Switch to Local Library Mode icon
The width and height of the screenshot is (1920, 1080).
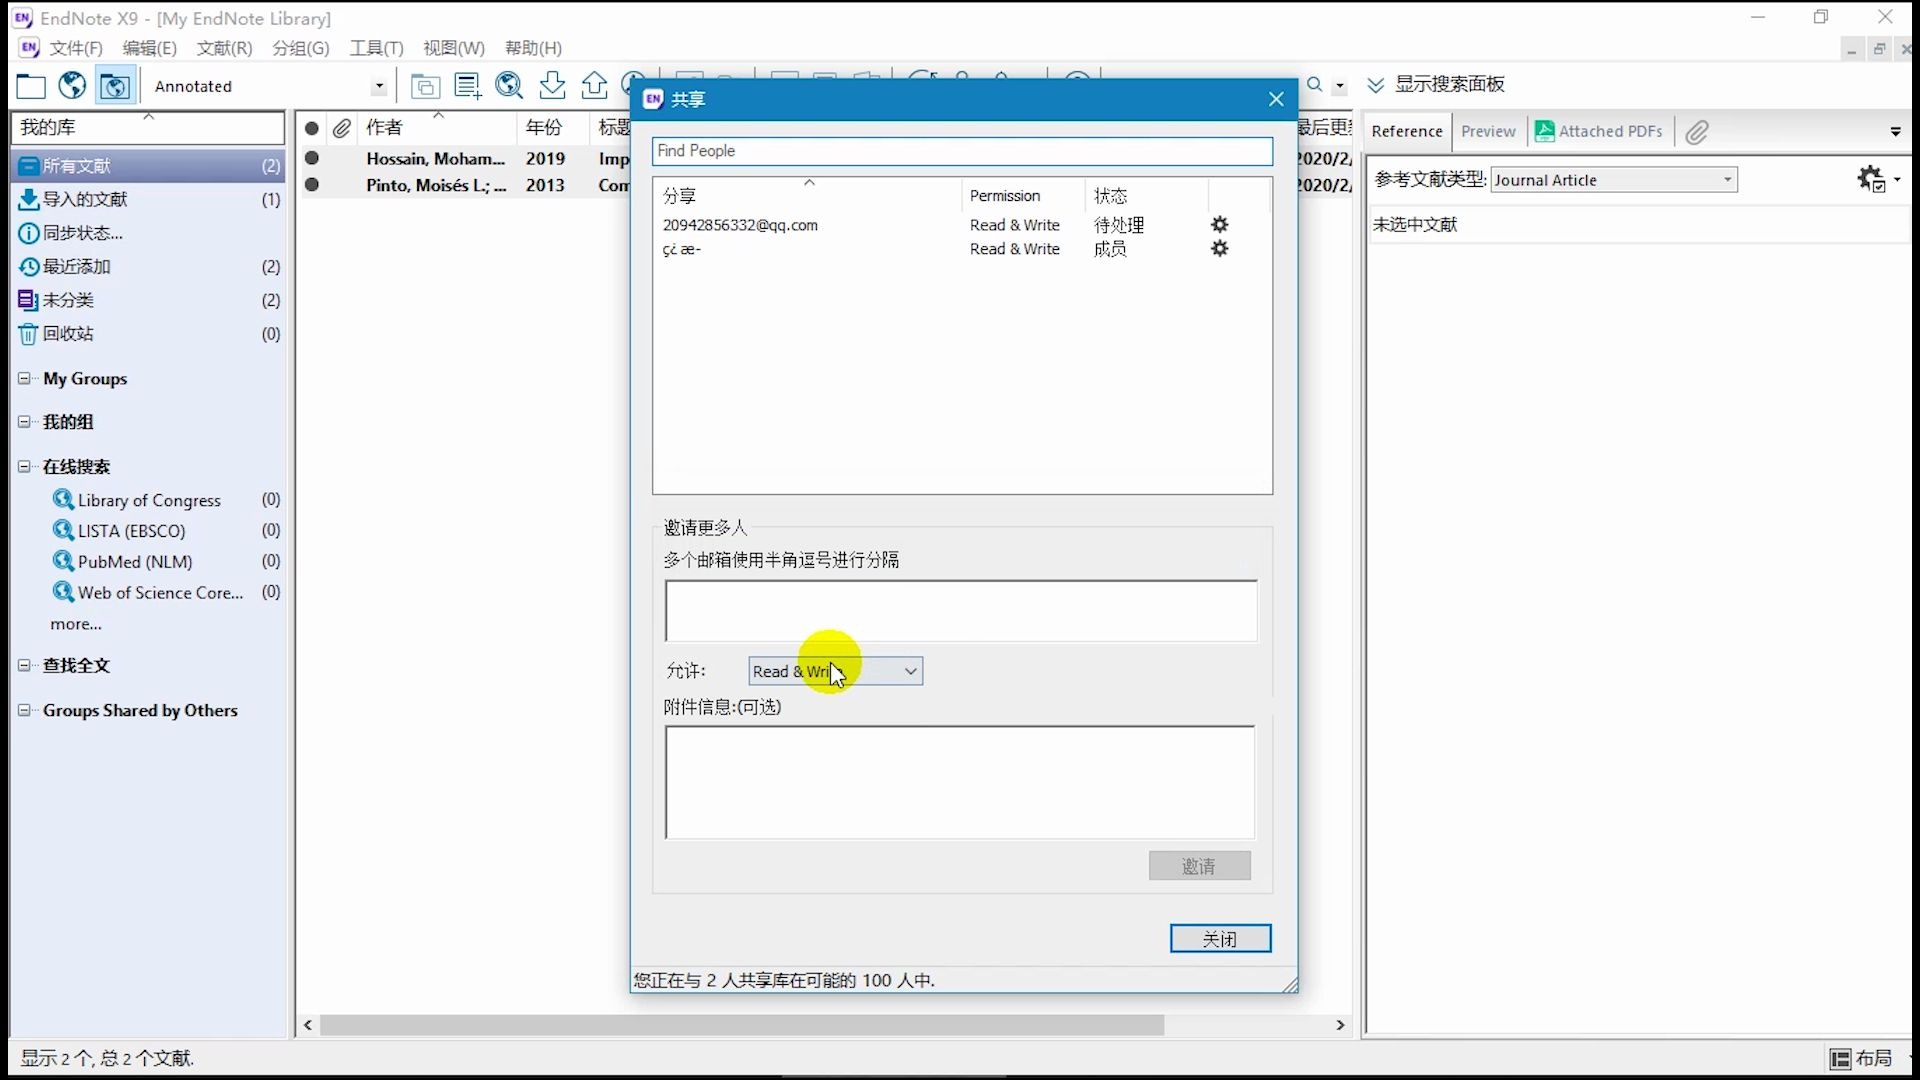tap(30, 86)
